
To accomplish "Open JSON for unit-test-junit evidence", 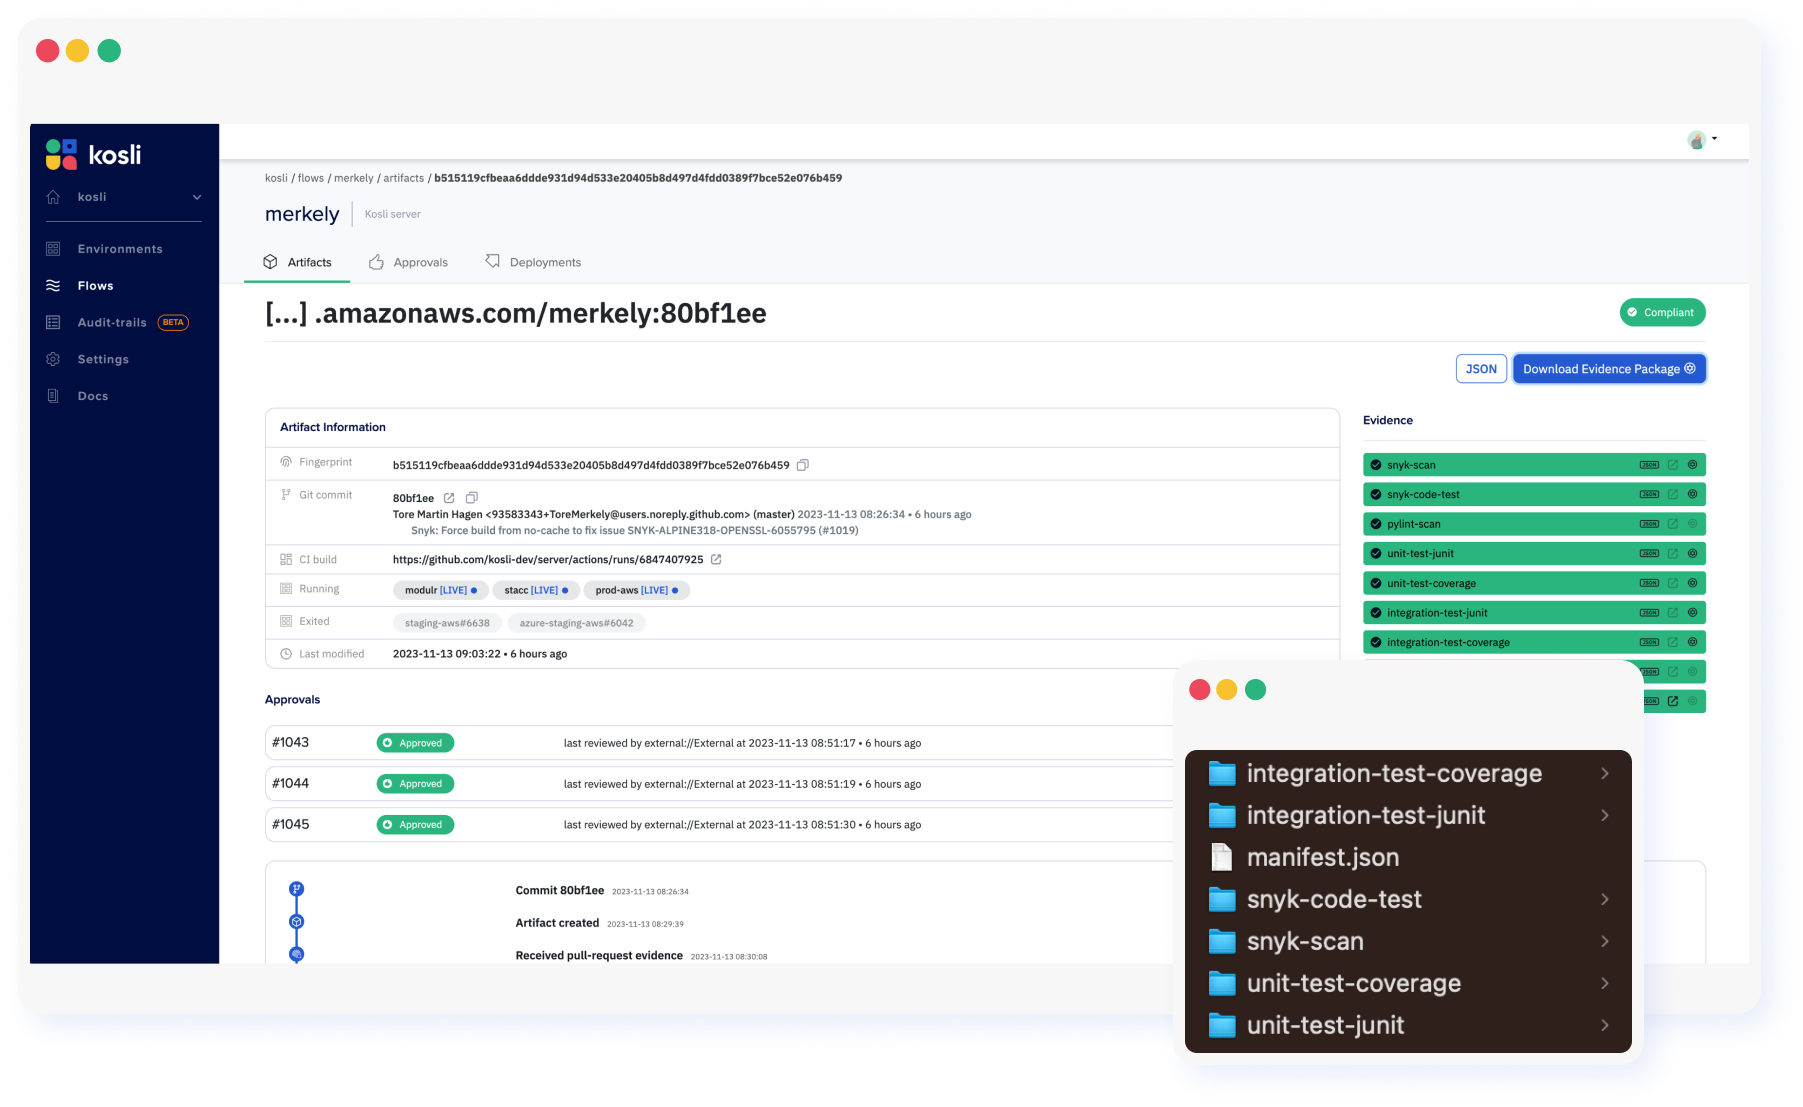I will click(x=1649, y=553).
